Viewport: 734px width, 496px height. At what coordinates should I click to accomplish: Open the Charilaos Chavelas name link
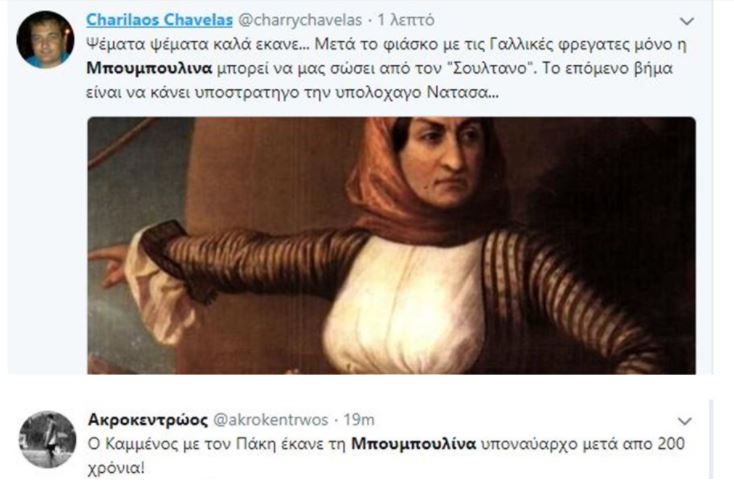[160, 20]
